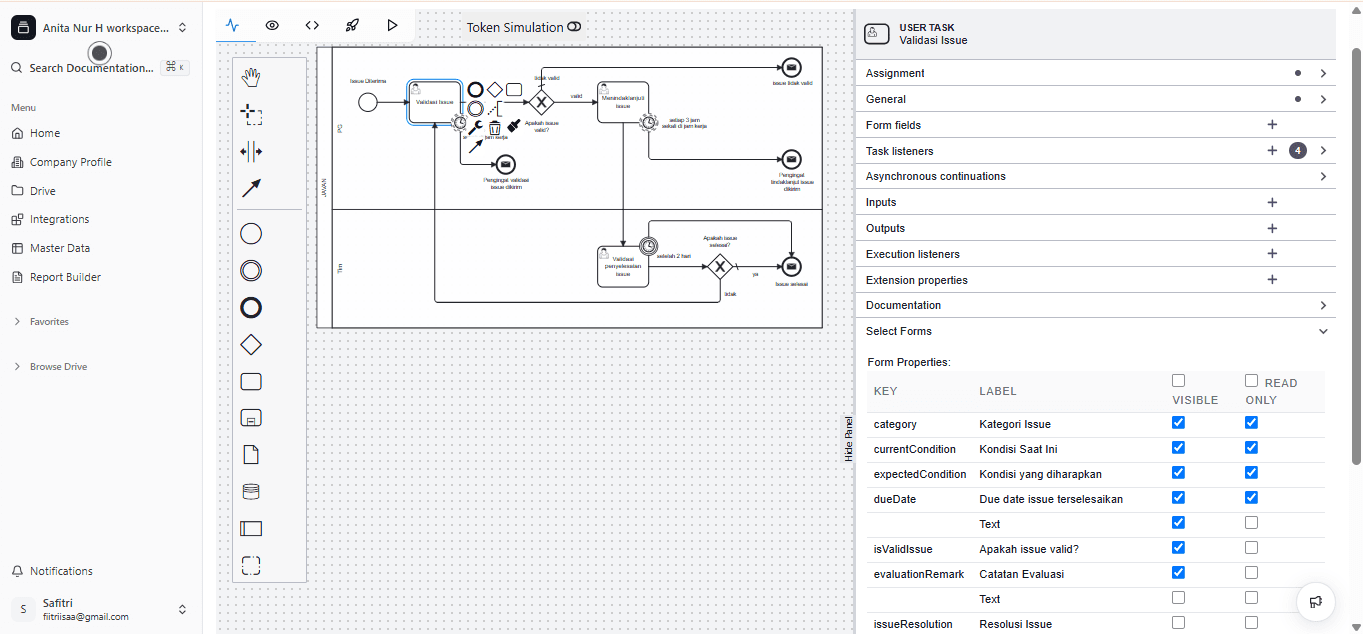Collapse the Select Forms section
Screen dimensions: 1363x634
click(x=1322, y=331)
